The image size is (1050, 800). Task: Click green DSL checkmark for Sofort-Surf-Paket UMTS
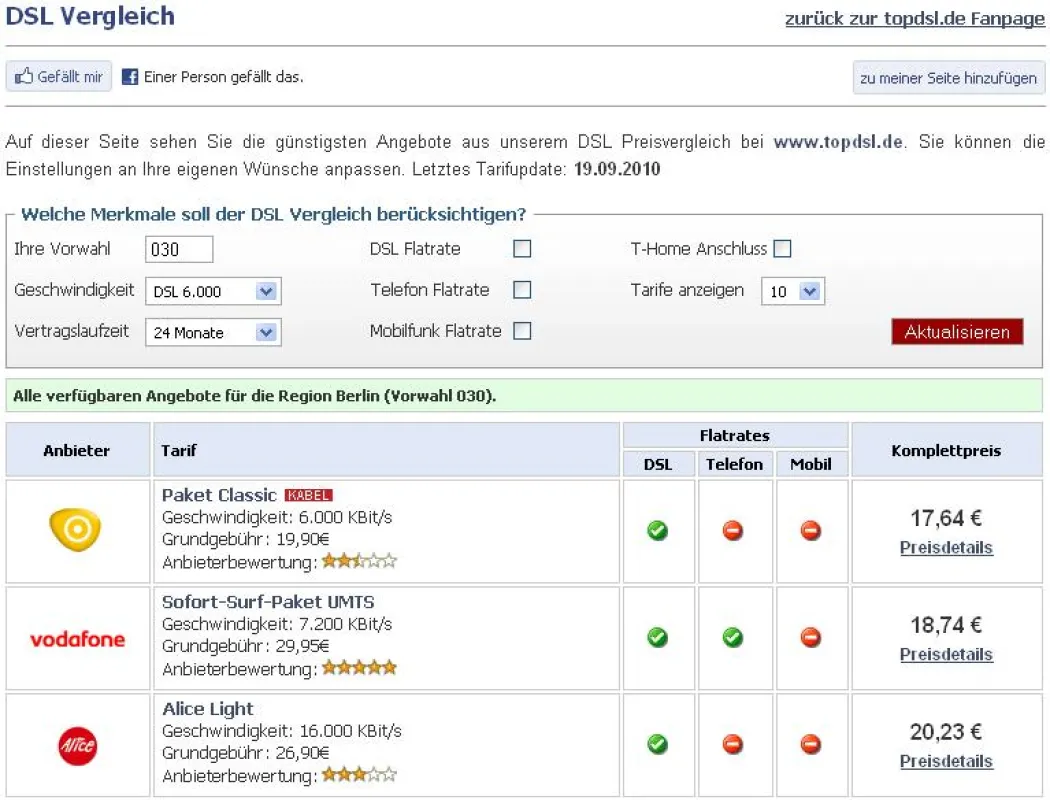pos(658,637)
